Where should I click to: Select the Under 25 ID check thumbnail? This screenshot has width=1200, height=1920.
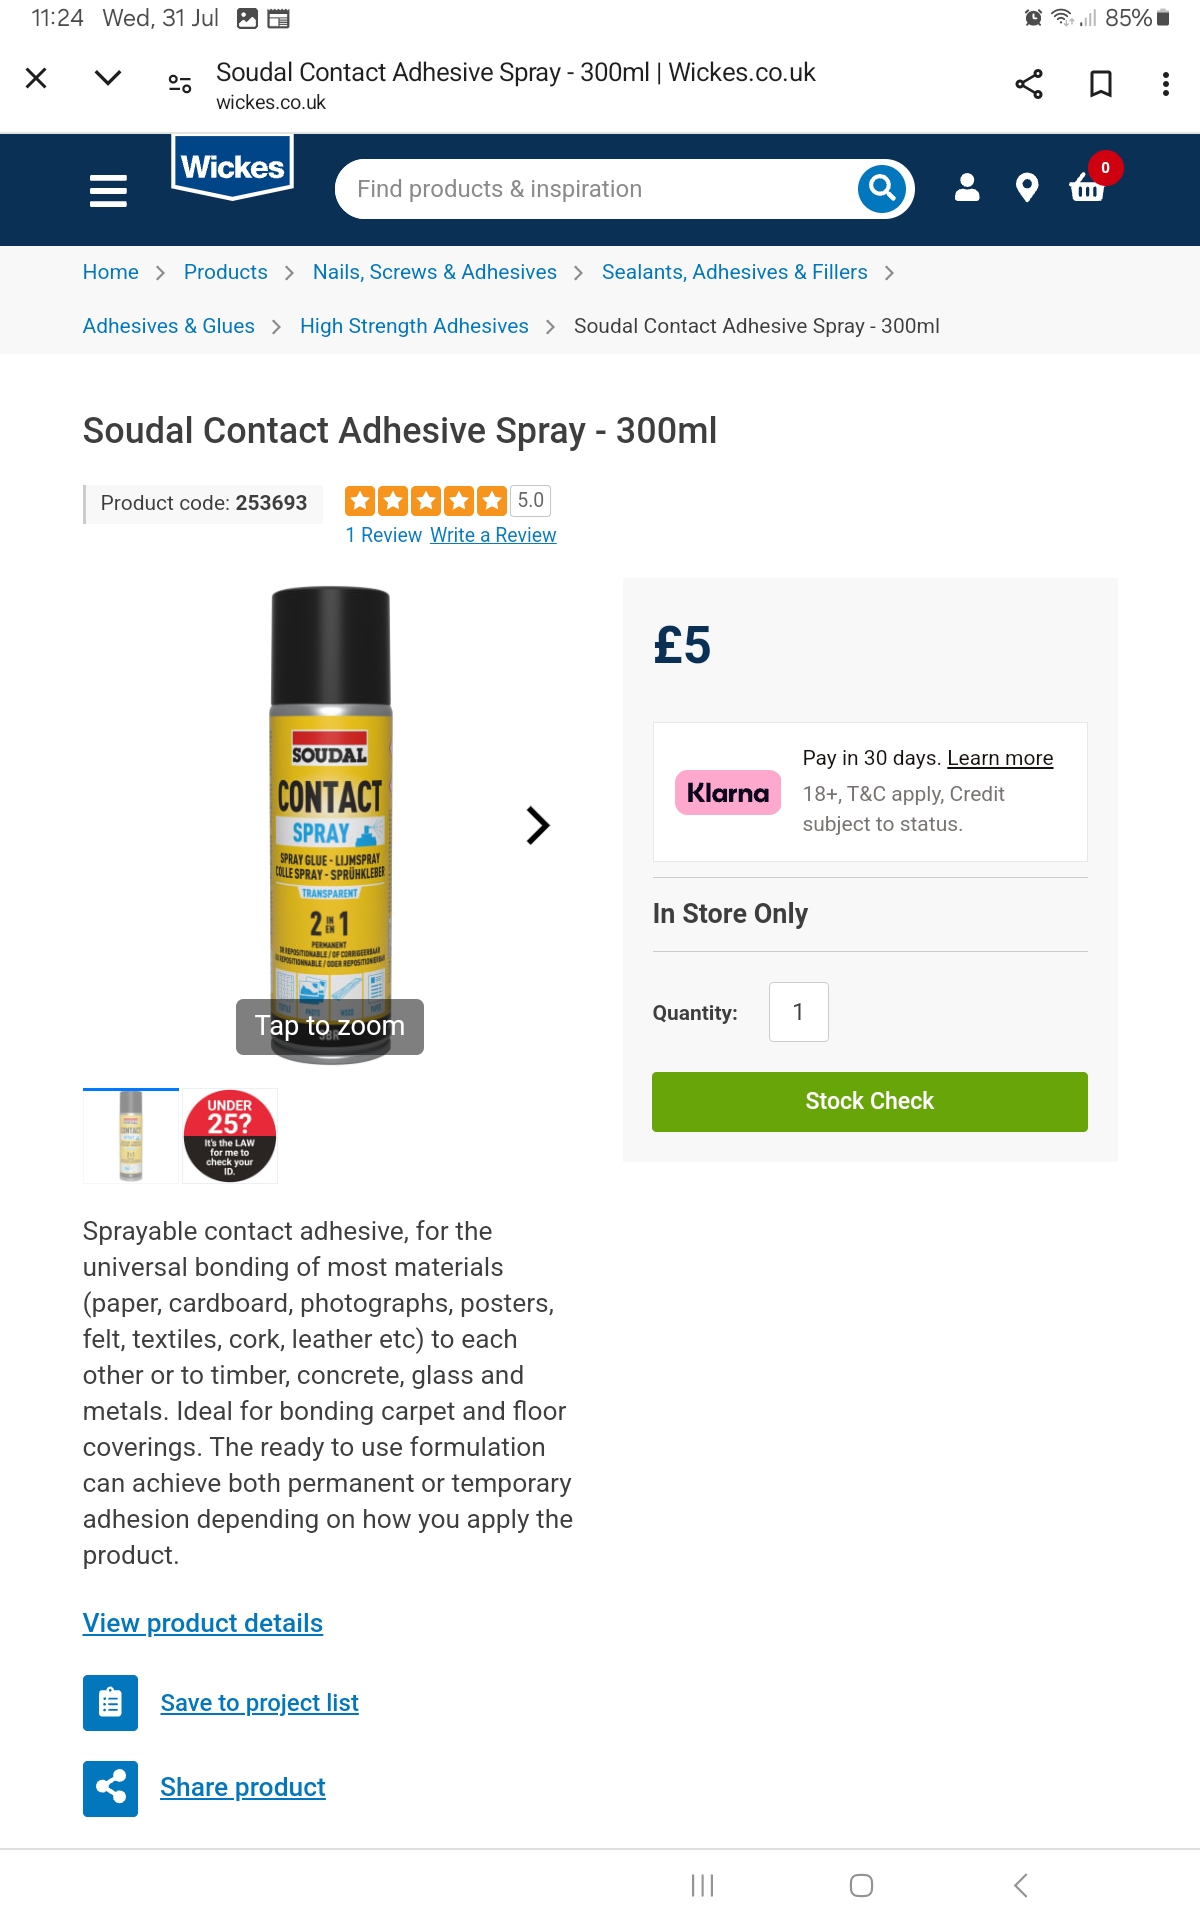pos(230,1136)
